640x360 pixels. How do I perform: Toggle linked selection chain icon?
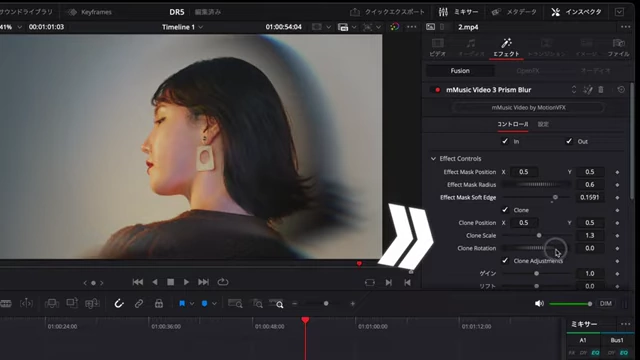tap(139, 303)
